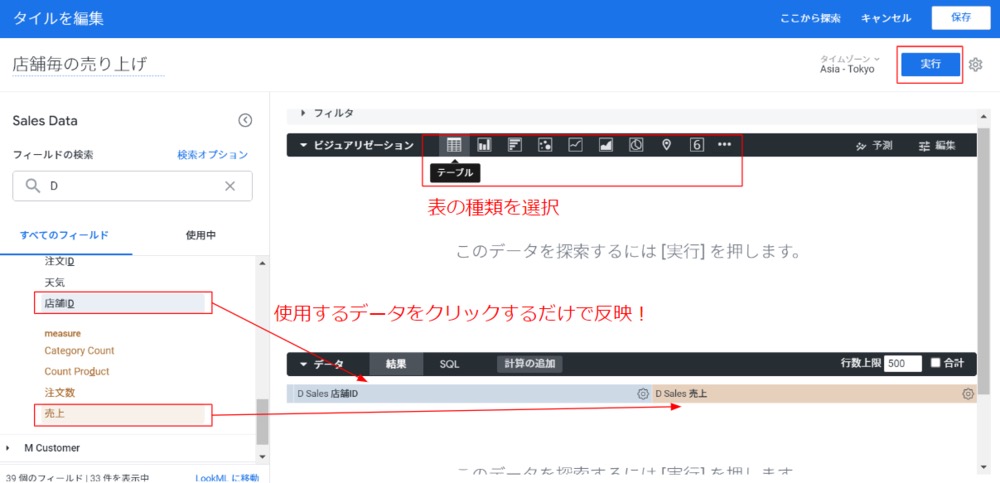The height and width of the screenshot is (483, 1000).
Task: Click the field search input box
Action: (x=133, y=186)
